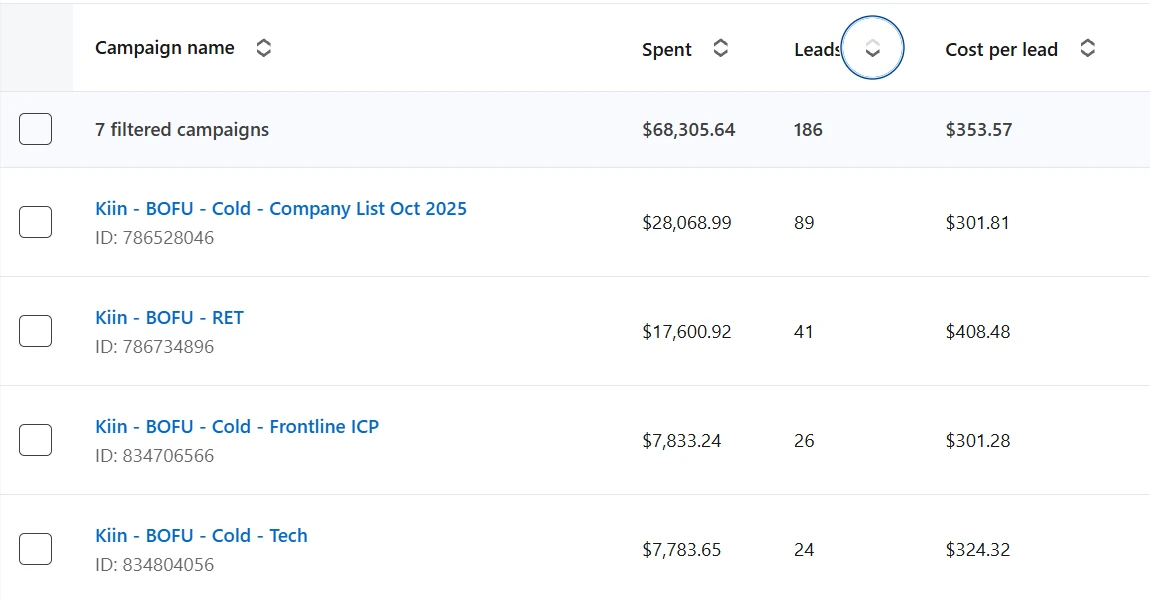This screenshot has width=1150, height=601.
Task: Click spent value $17,600.92
Action: (686, 332)
